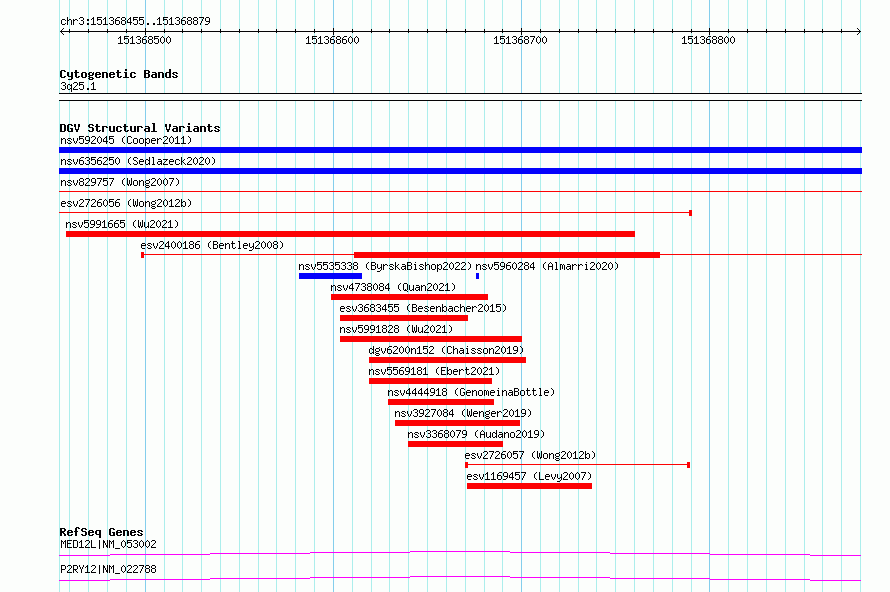
Task: Open the esv2726057 (Wong2012b) label
Action: (x=530, y=455)
